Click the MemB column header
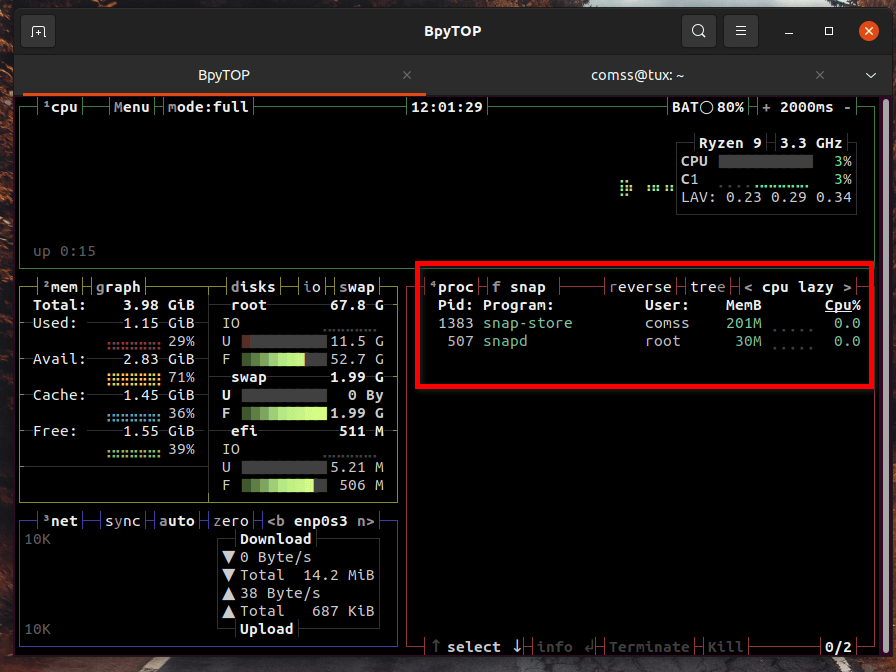Image resolution: width=896 pixels, height=672 pixels. point(743,305)
